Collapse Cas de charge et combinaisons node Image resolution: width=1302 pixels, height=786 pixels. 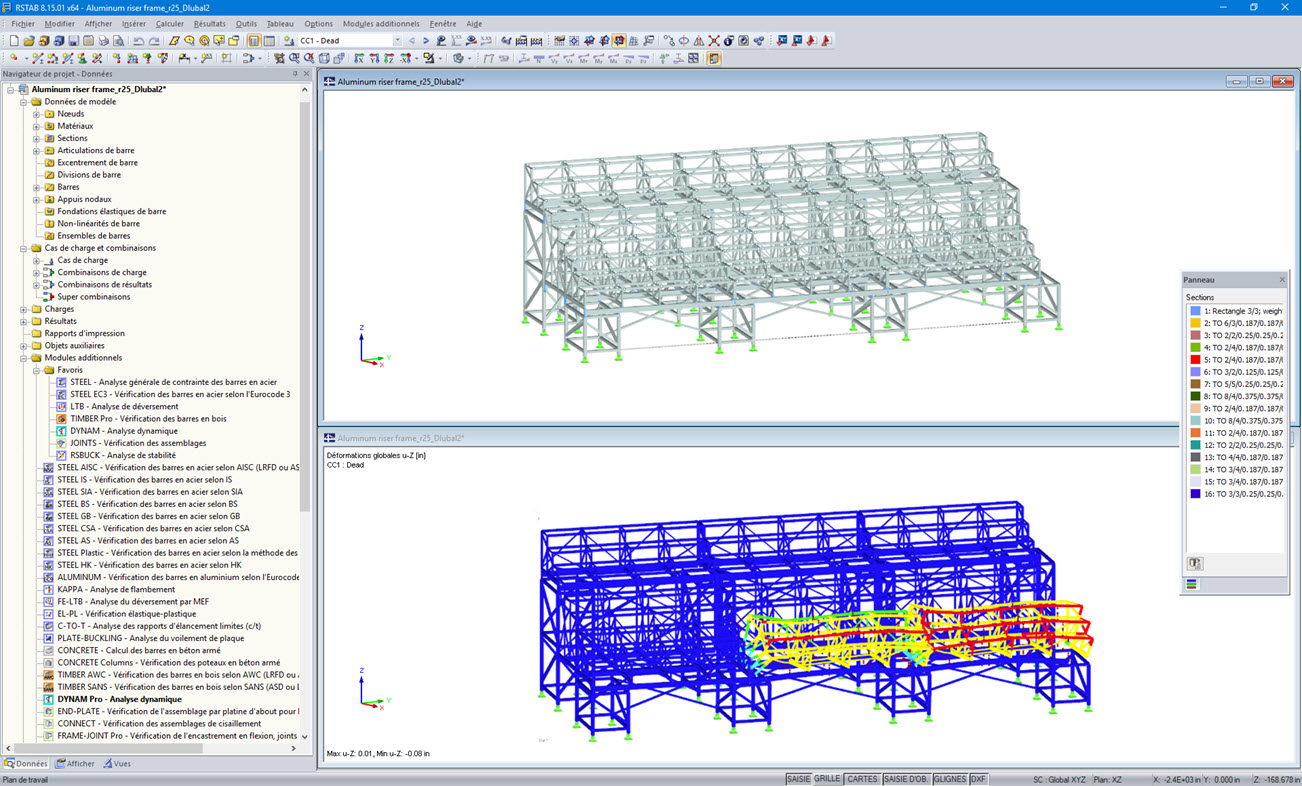[24, 248]
